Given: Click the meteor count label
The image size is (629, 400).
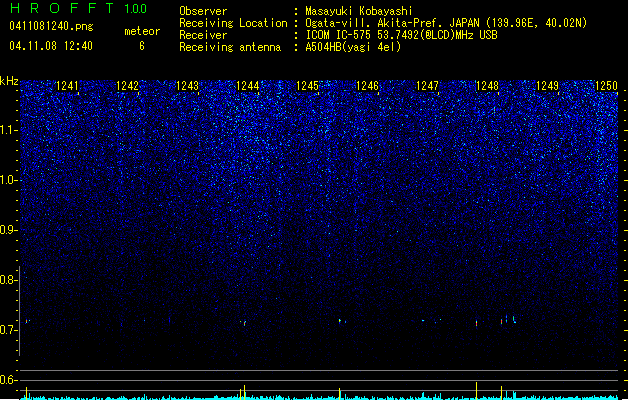Looking at the screenshot, I should click(x=142, y=31).
